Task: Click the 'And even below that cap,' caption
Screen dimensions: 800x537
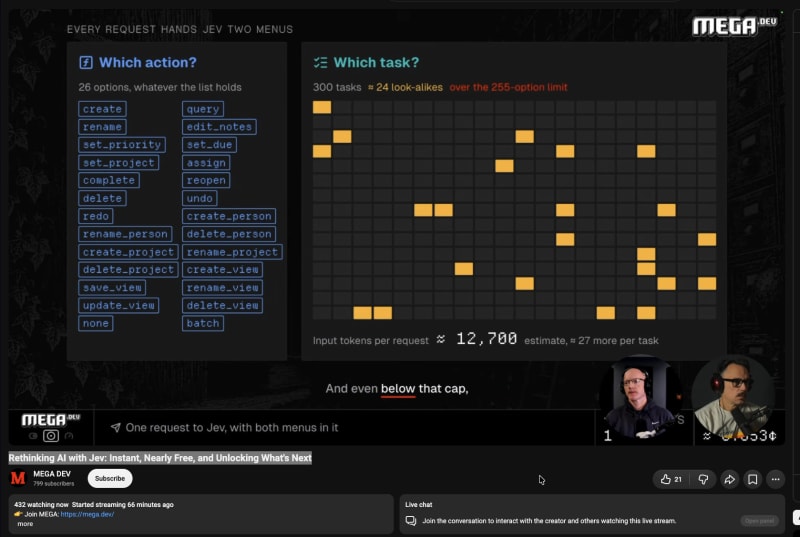Action: point(397,389)
